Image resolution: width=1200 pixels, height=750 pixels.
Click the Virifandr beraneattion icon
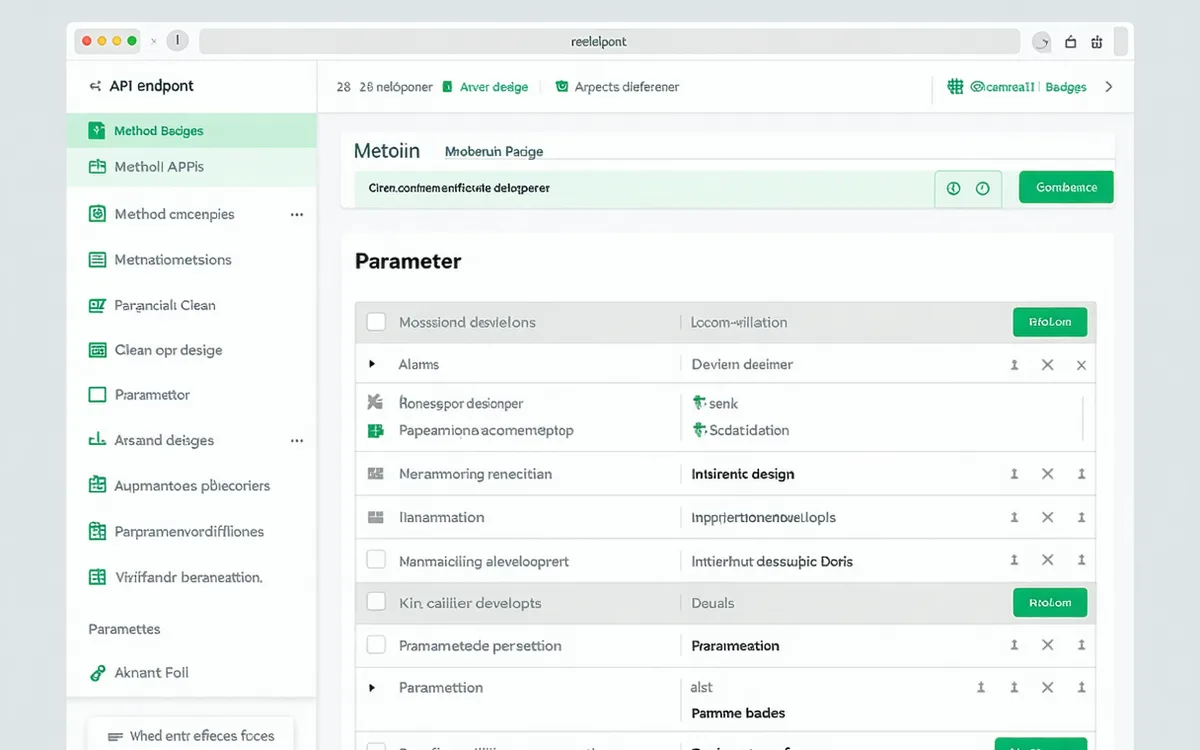pos(97,577)
